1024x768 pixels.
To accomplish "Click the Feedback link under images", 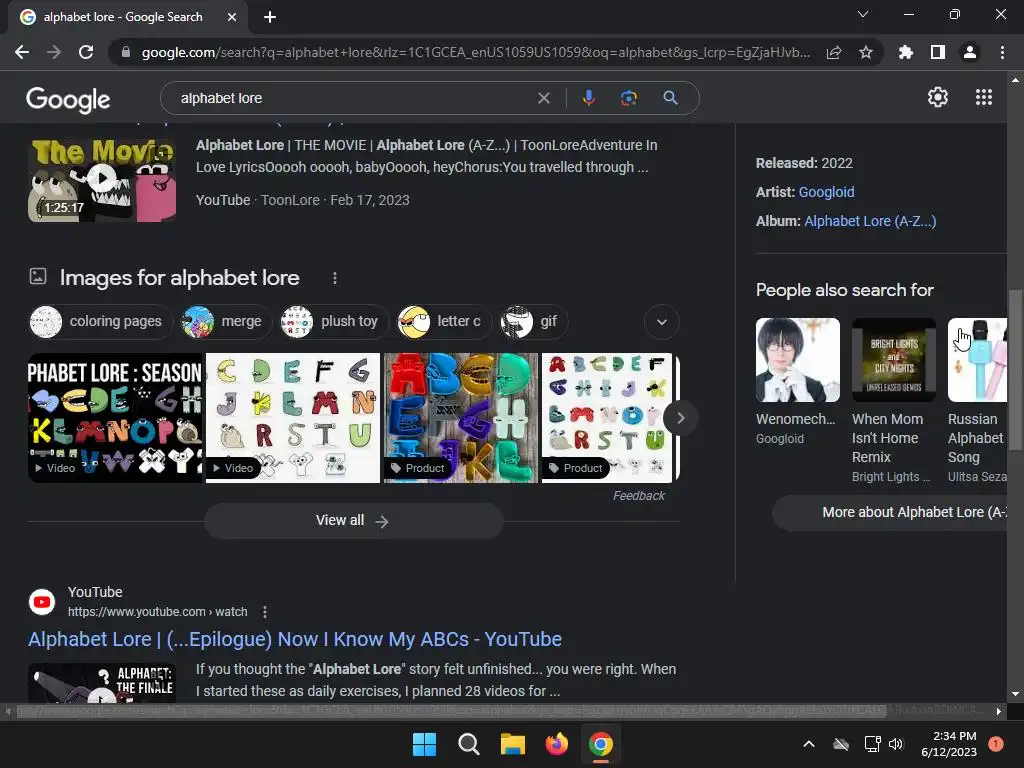I will tap(638, 496).
